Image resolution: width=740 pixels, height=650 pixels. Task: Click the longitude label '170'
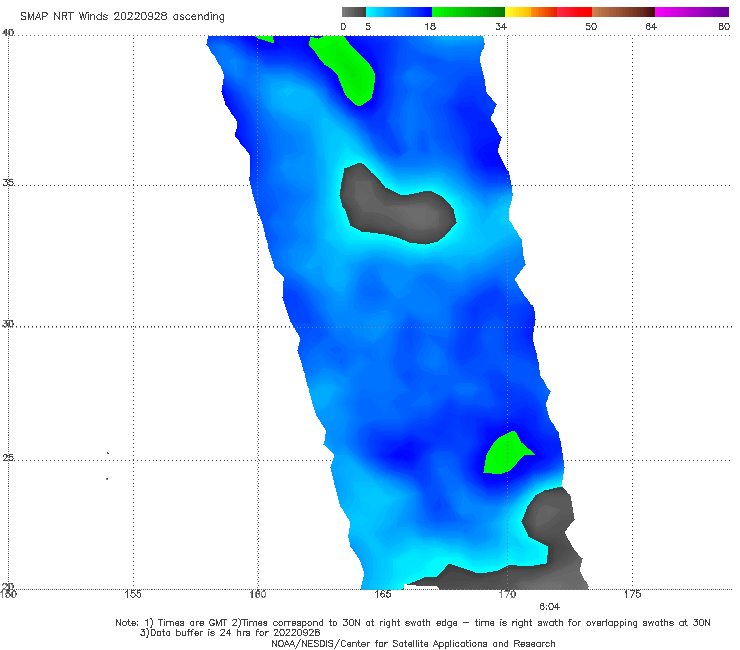coord(507,594)
